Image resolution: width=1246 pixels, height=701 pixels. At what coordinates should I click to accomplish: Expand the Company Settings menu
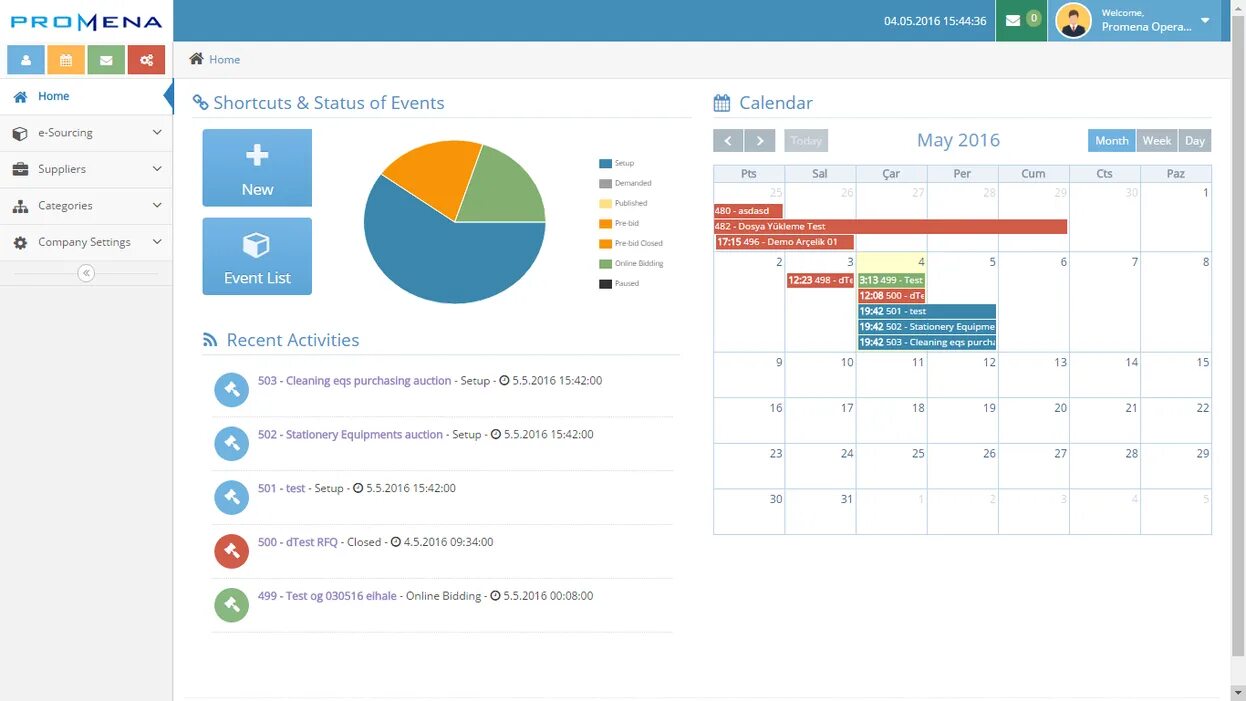tap(157, 242)
